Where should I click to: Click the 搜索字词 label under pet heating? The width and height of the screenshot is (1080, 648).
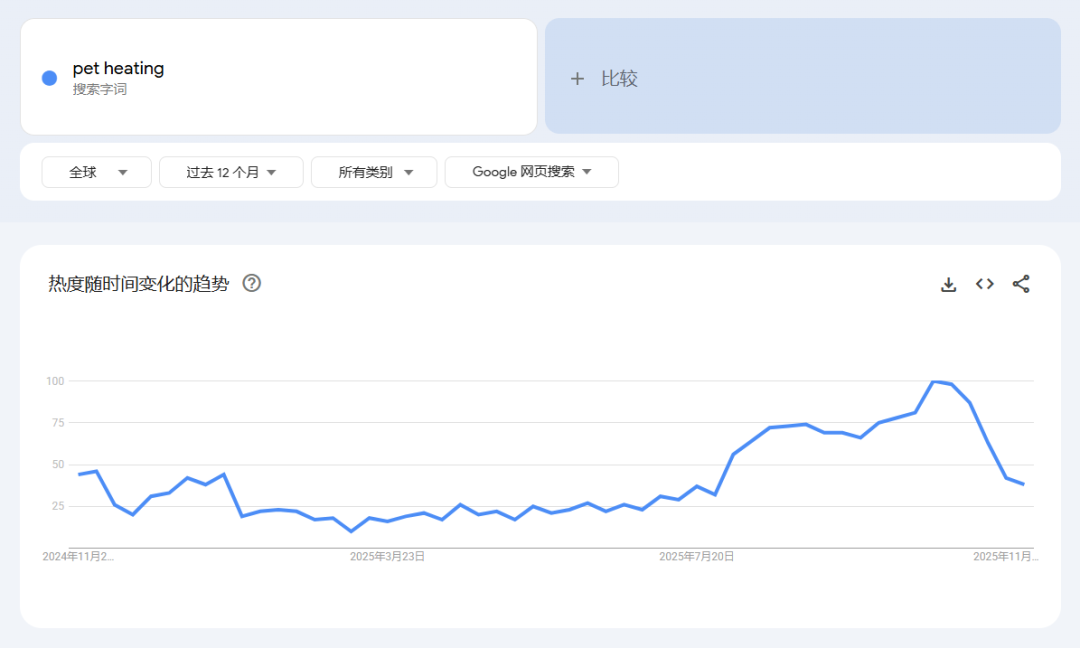pos(97,87)
